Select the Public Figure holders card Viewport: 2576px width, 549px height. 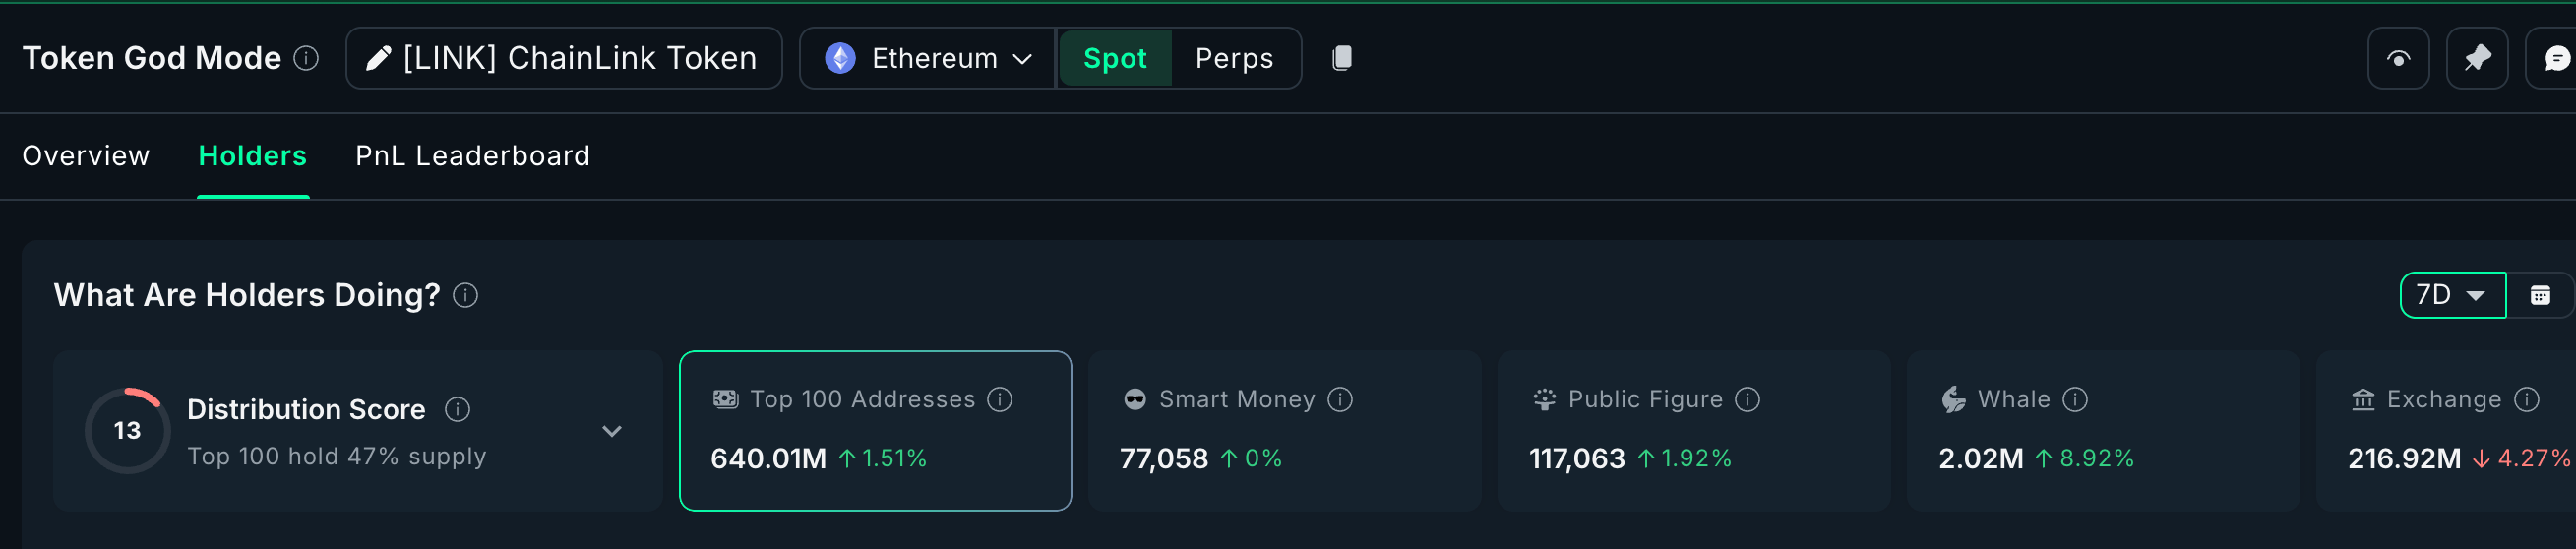click(1692, 430)
